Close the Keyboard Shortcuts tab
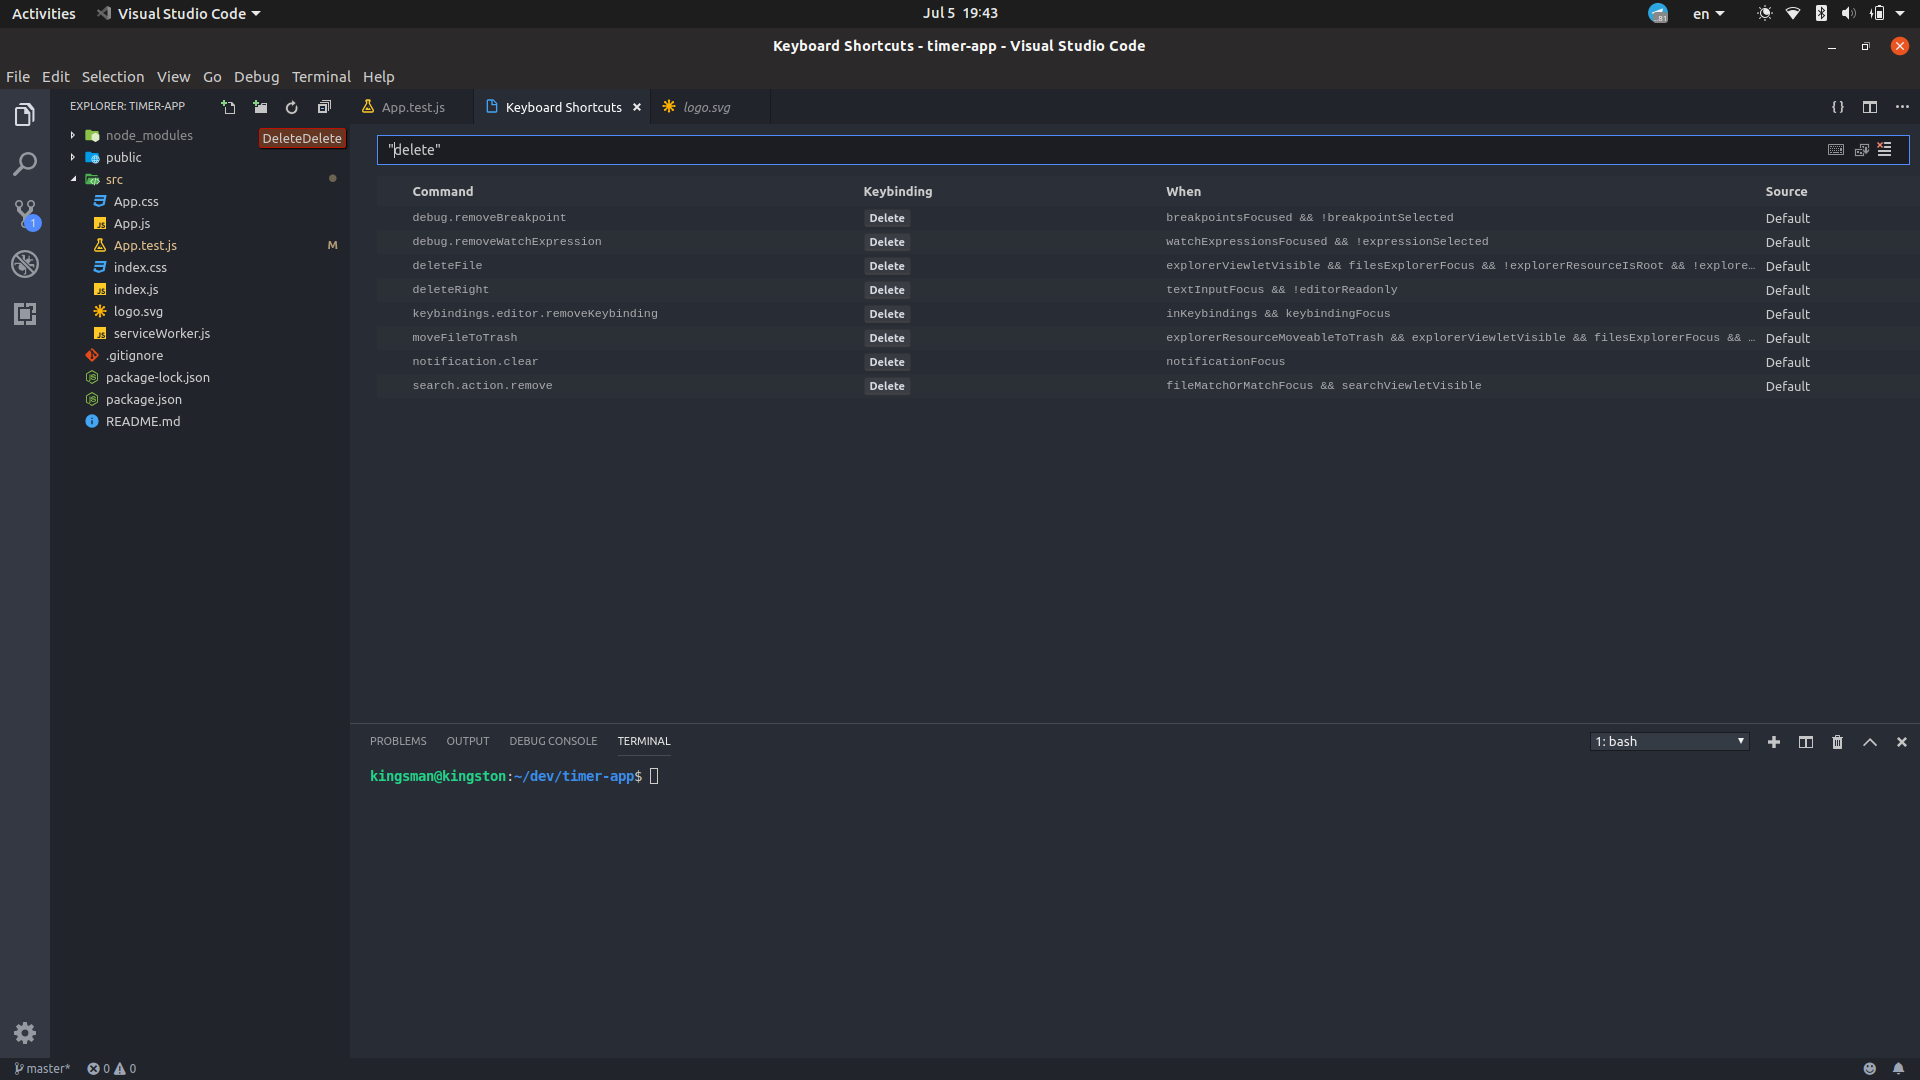This screenshot has height=1080, width=1920. pos(637,107)
